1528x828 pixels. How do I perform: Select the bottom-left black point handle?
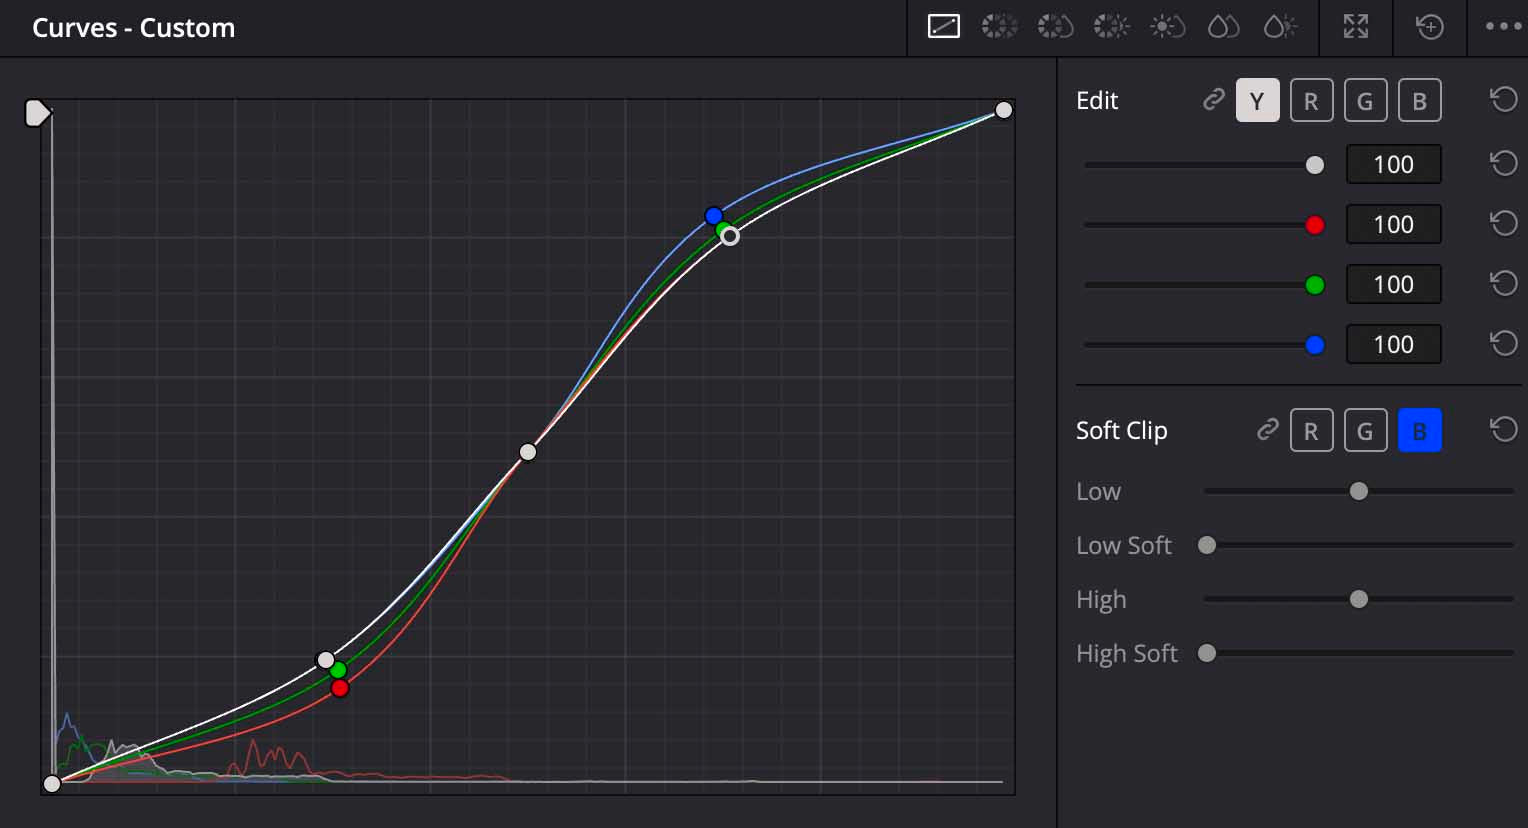52,784
